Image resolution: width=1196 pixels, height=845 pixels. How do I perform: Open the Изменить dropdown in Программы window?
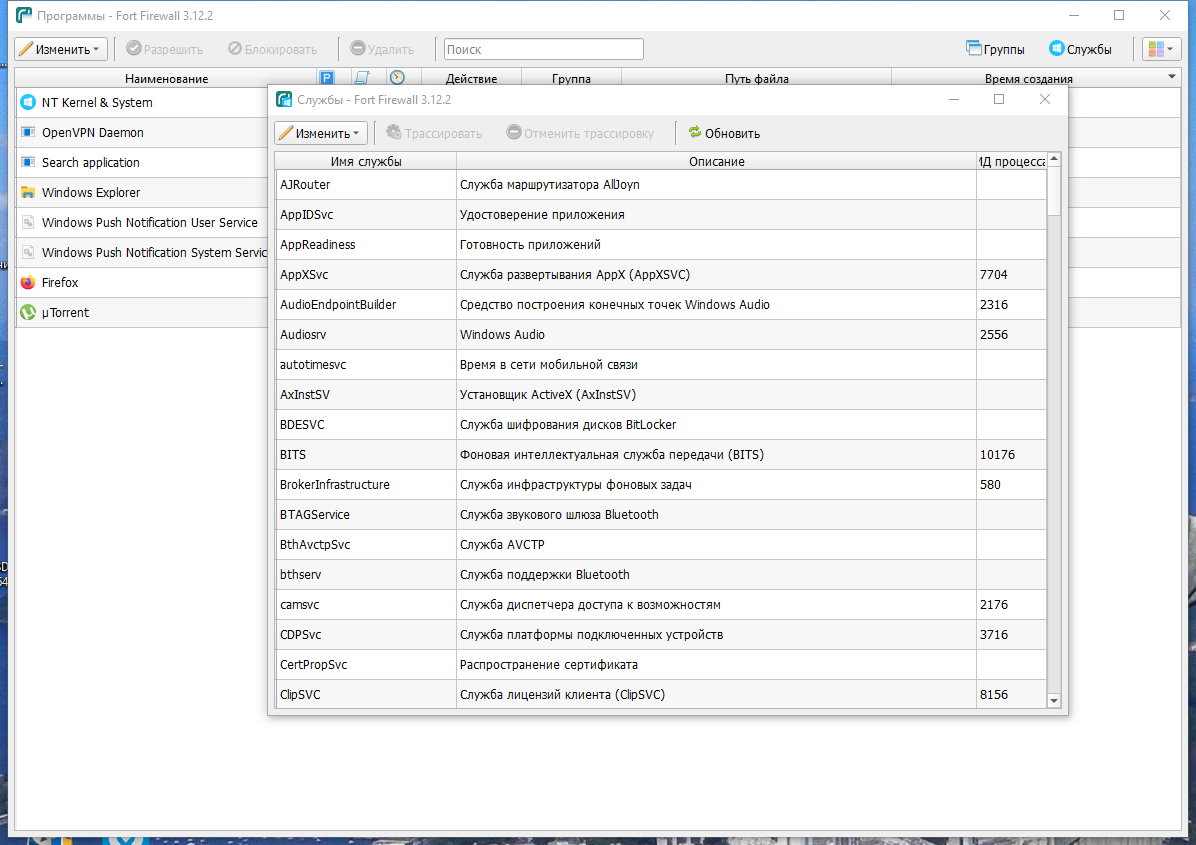pos(61,50)
